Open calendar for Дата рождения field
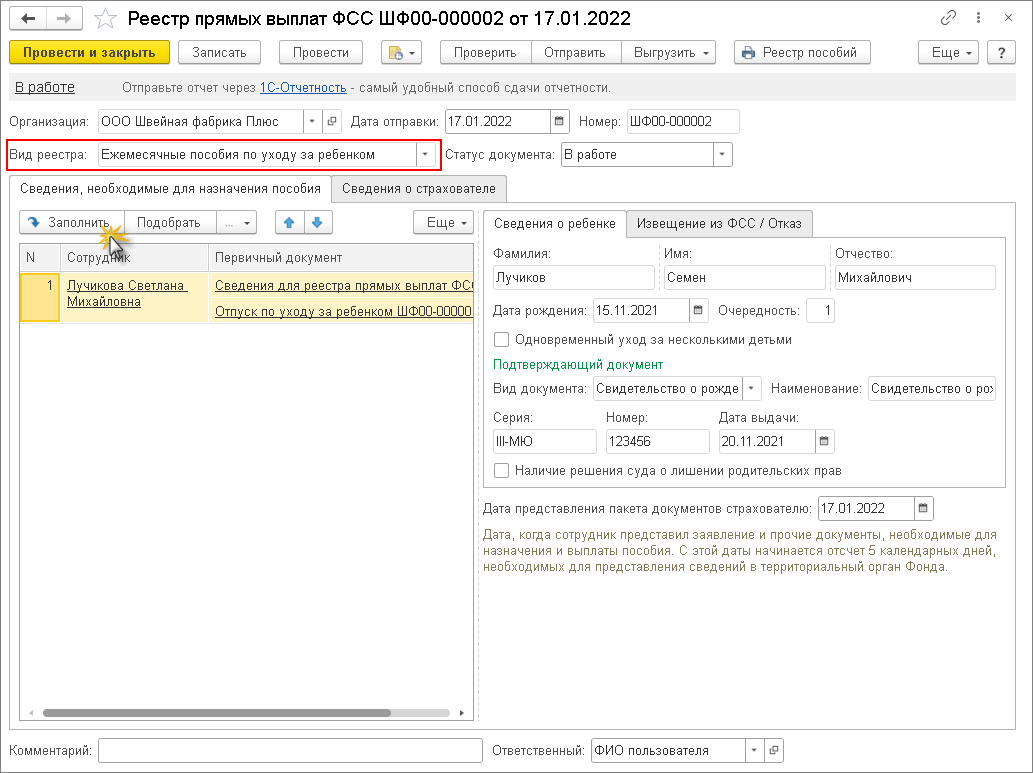Screen dimensions: 1033x773 [699, 311]
